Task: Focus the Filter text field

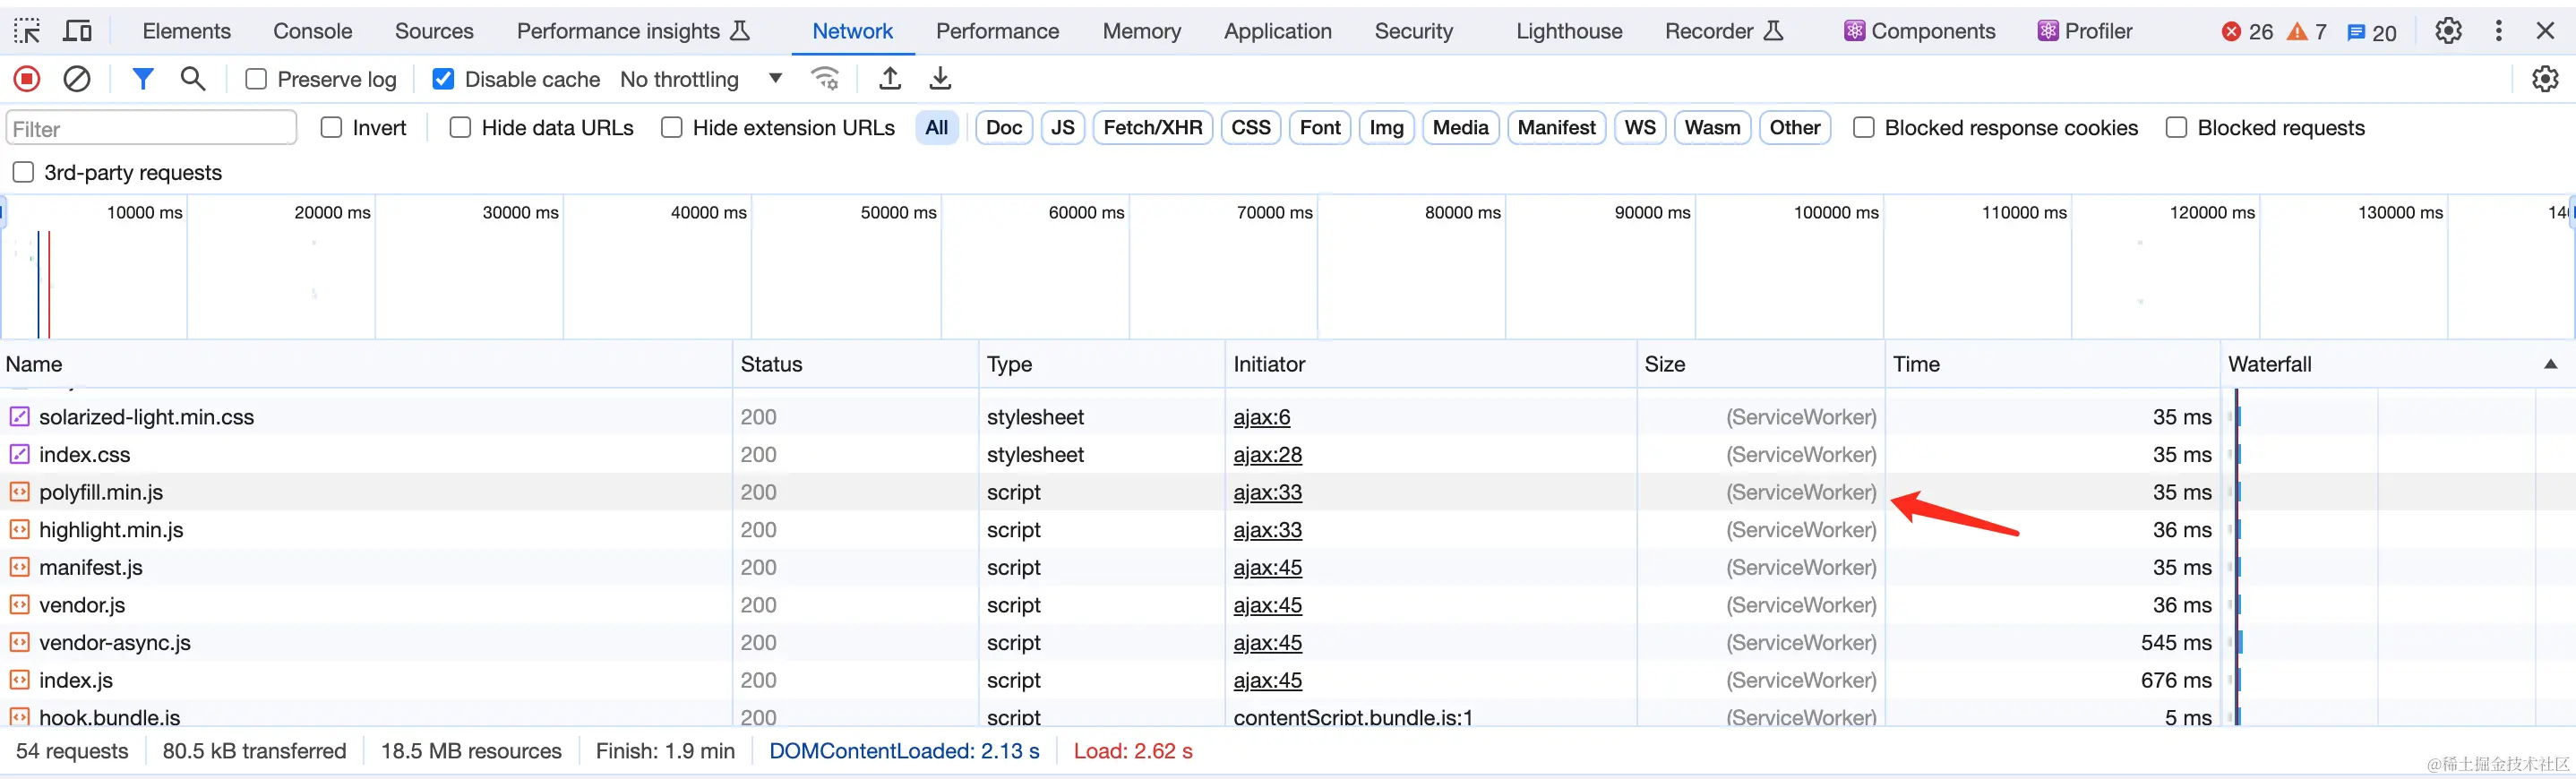Action: tap(152, 128)
